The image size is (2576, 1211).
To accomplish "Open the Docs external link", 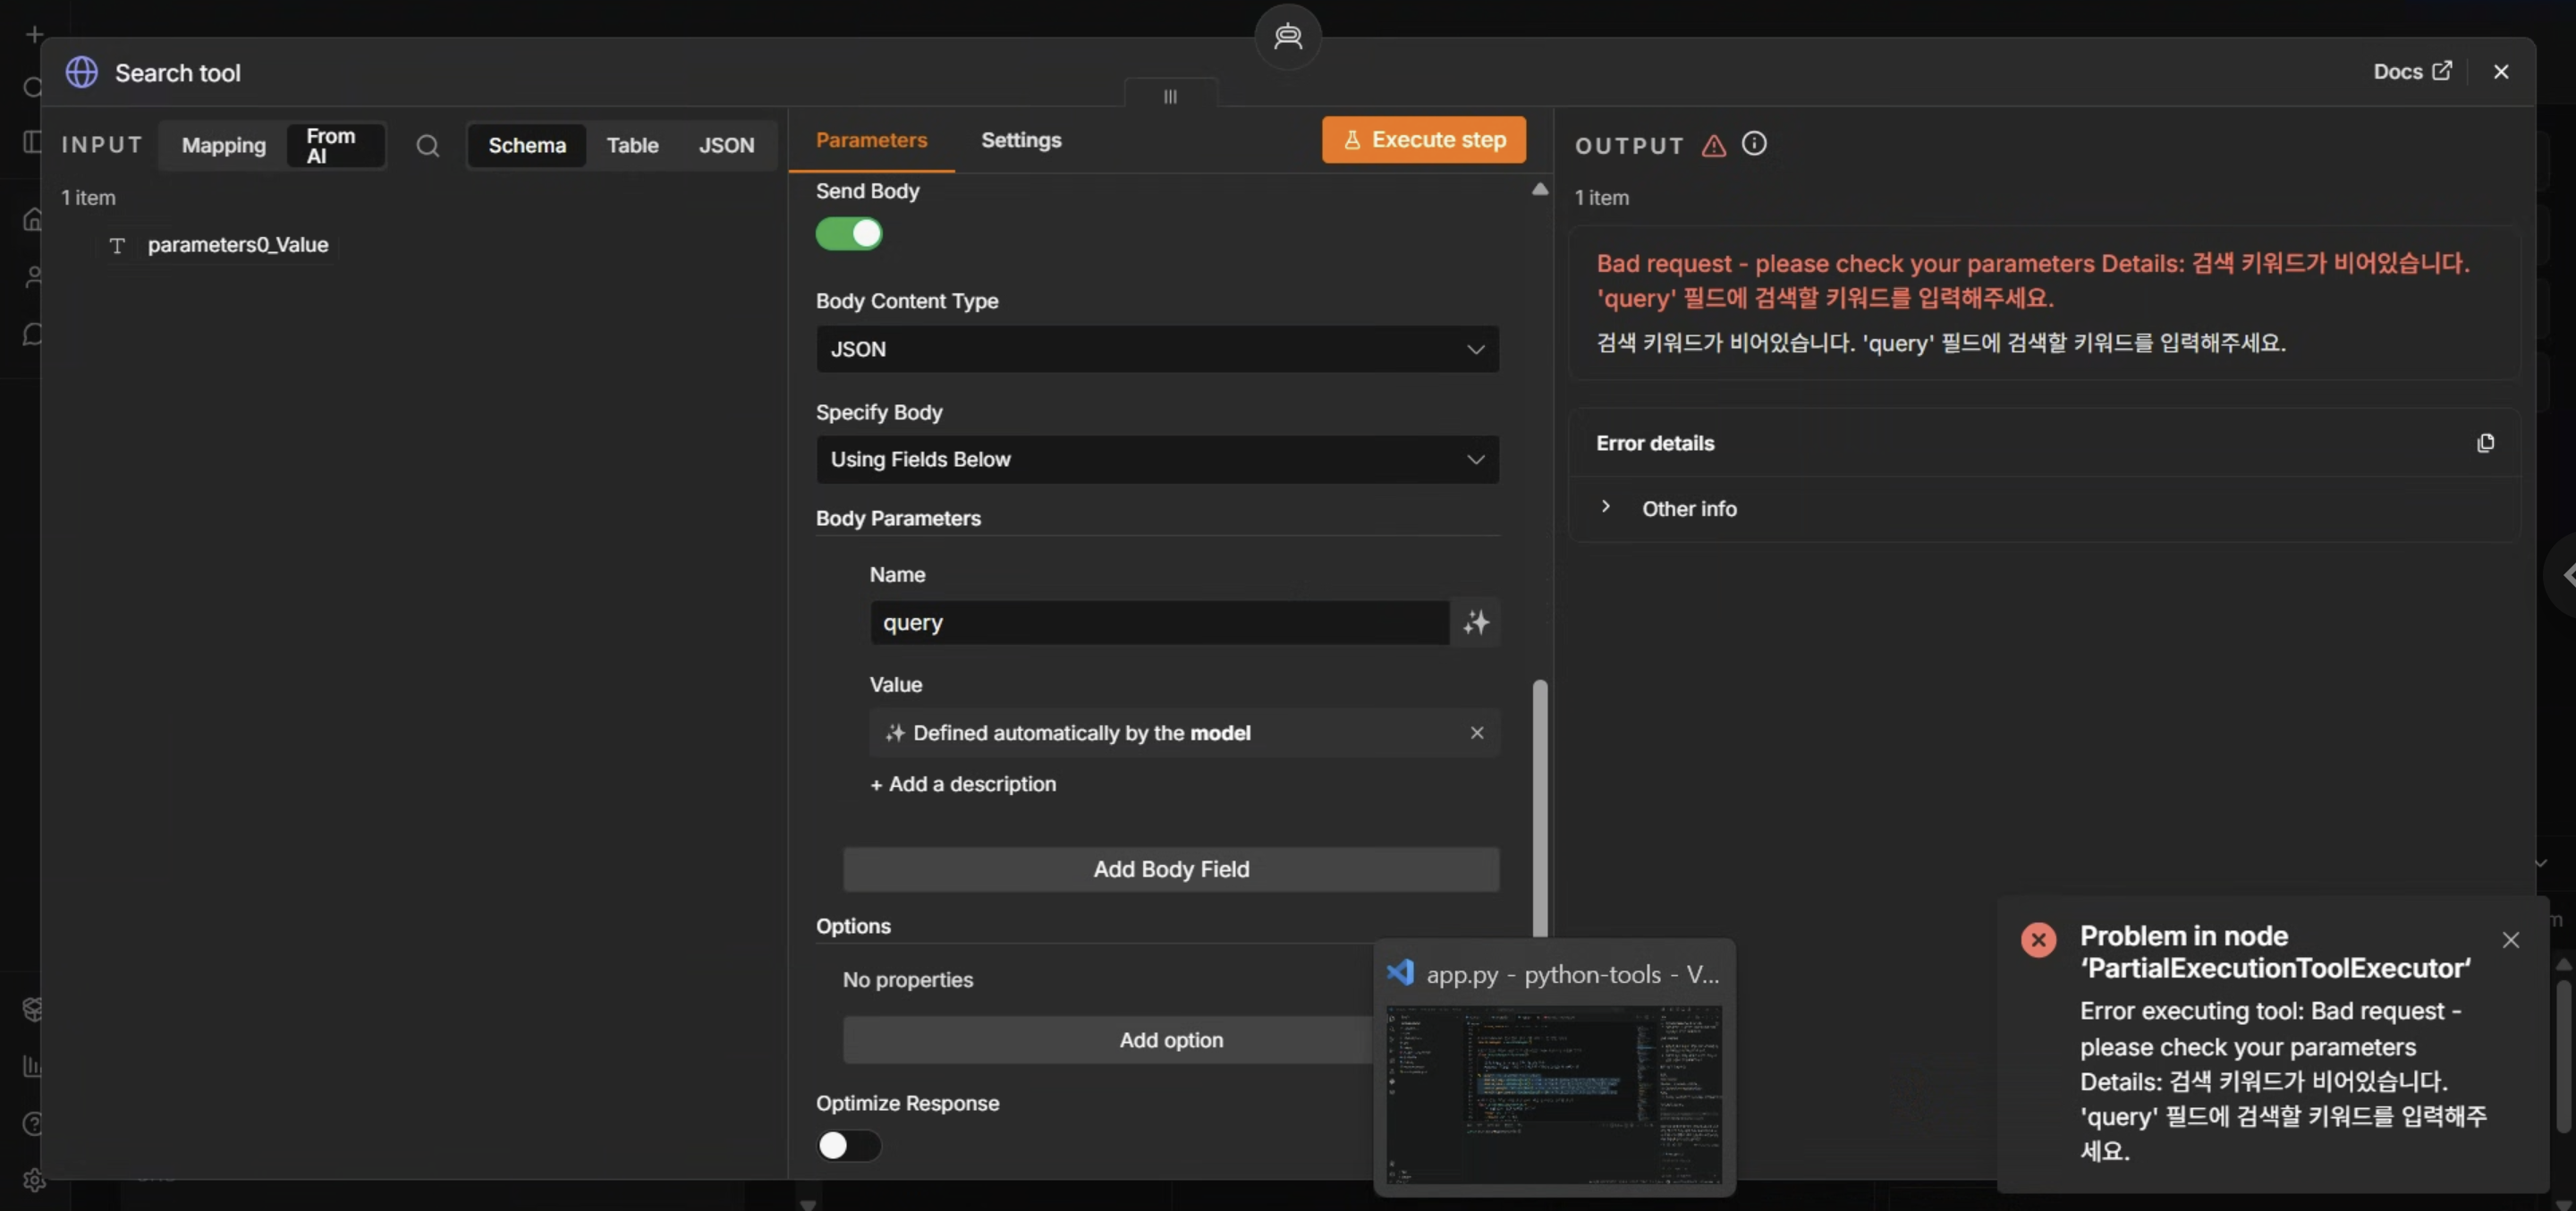I will coord(2412,71).
